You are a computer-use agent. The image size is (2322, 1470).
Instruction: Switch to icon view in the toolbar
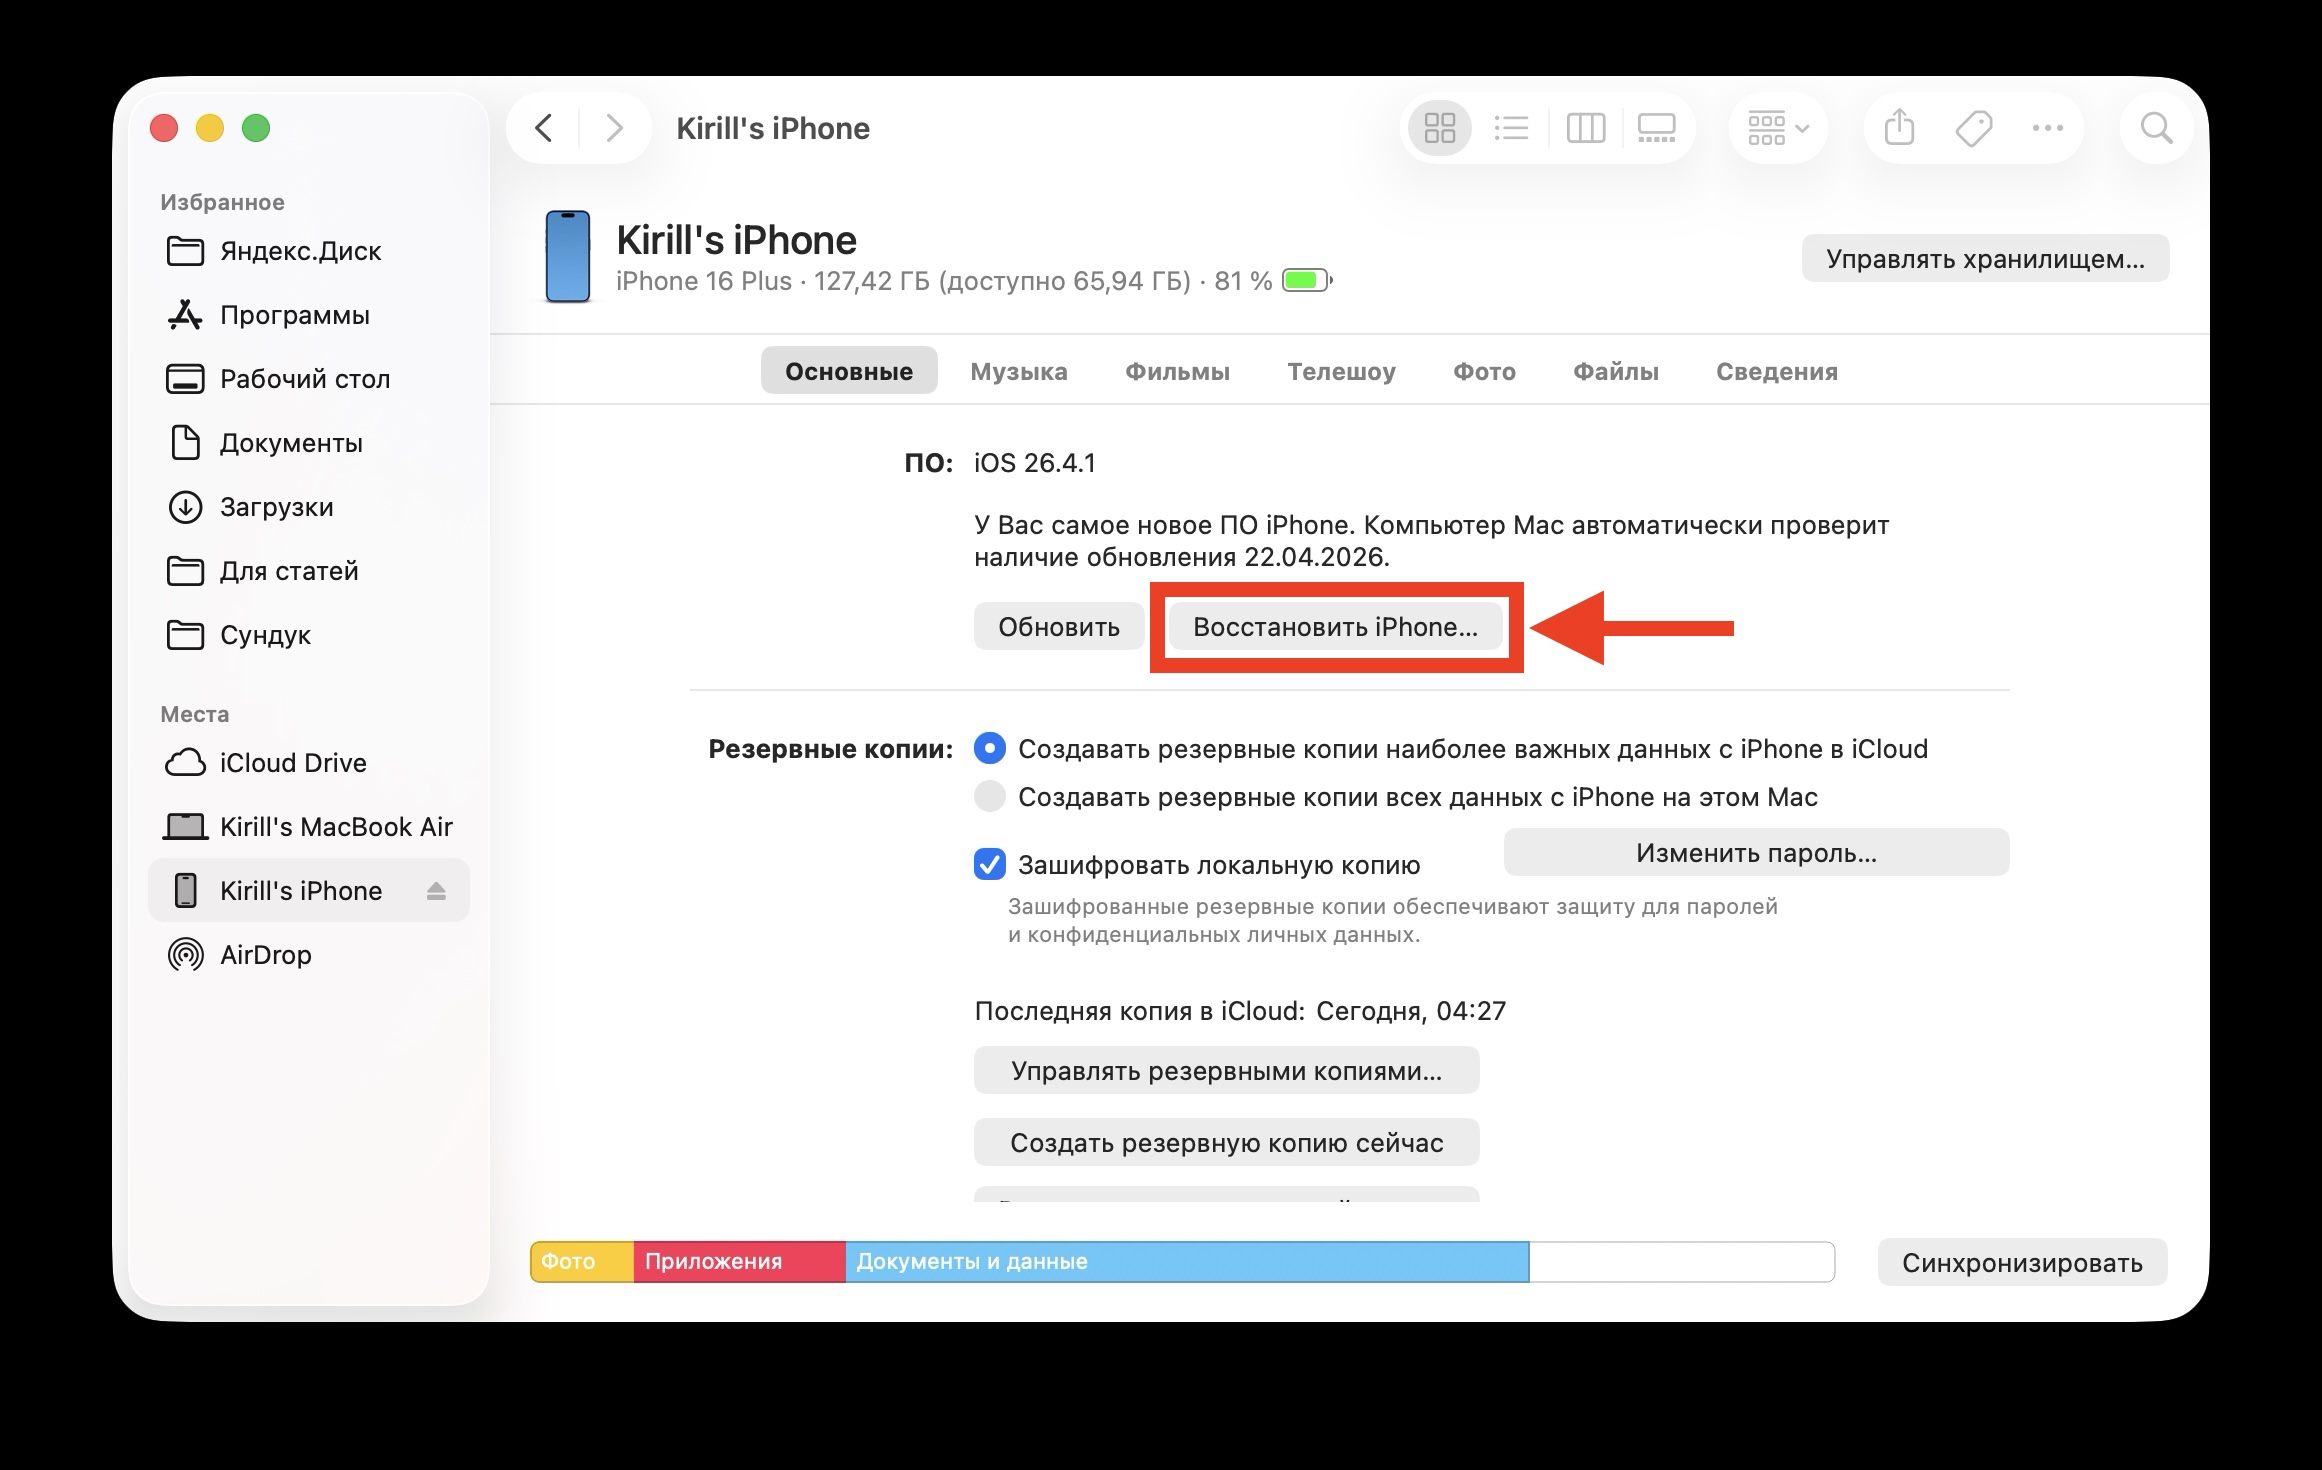(1440, 127)
